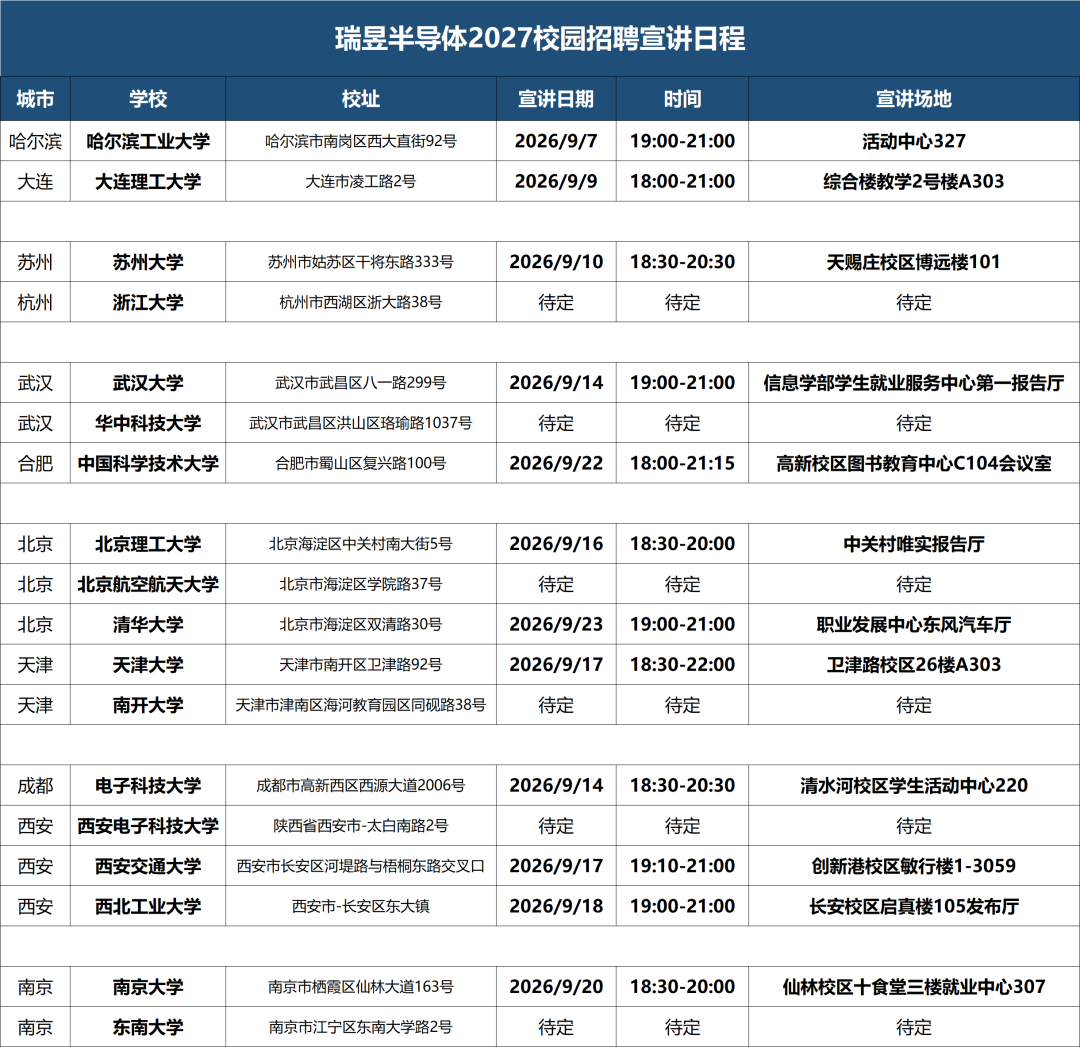The width and height of the screenshot is (1080, 1047).
Task: Select the date 2026/9/9
Action: pyautogui.click(x=556, y=181)
